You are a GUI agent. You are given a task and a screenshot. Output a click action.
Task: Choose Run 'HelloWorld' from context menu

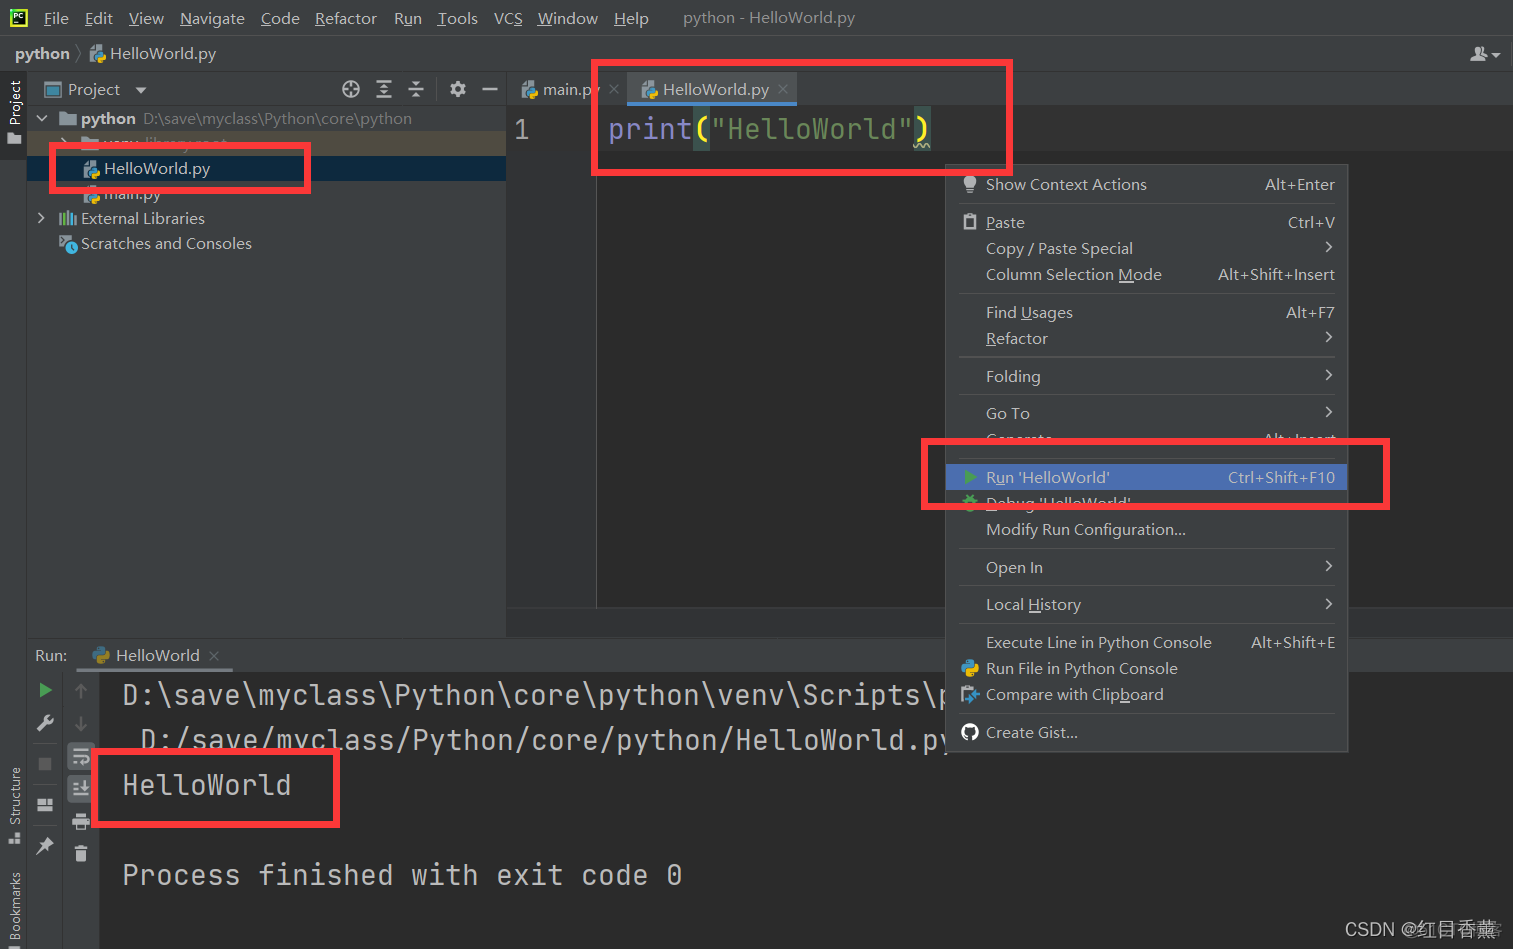(x=1147, y=477)
